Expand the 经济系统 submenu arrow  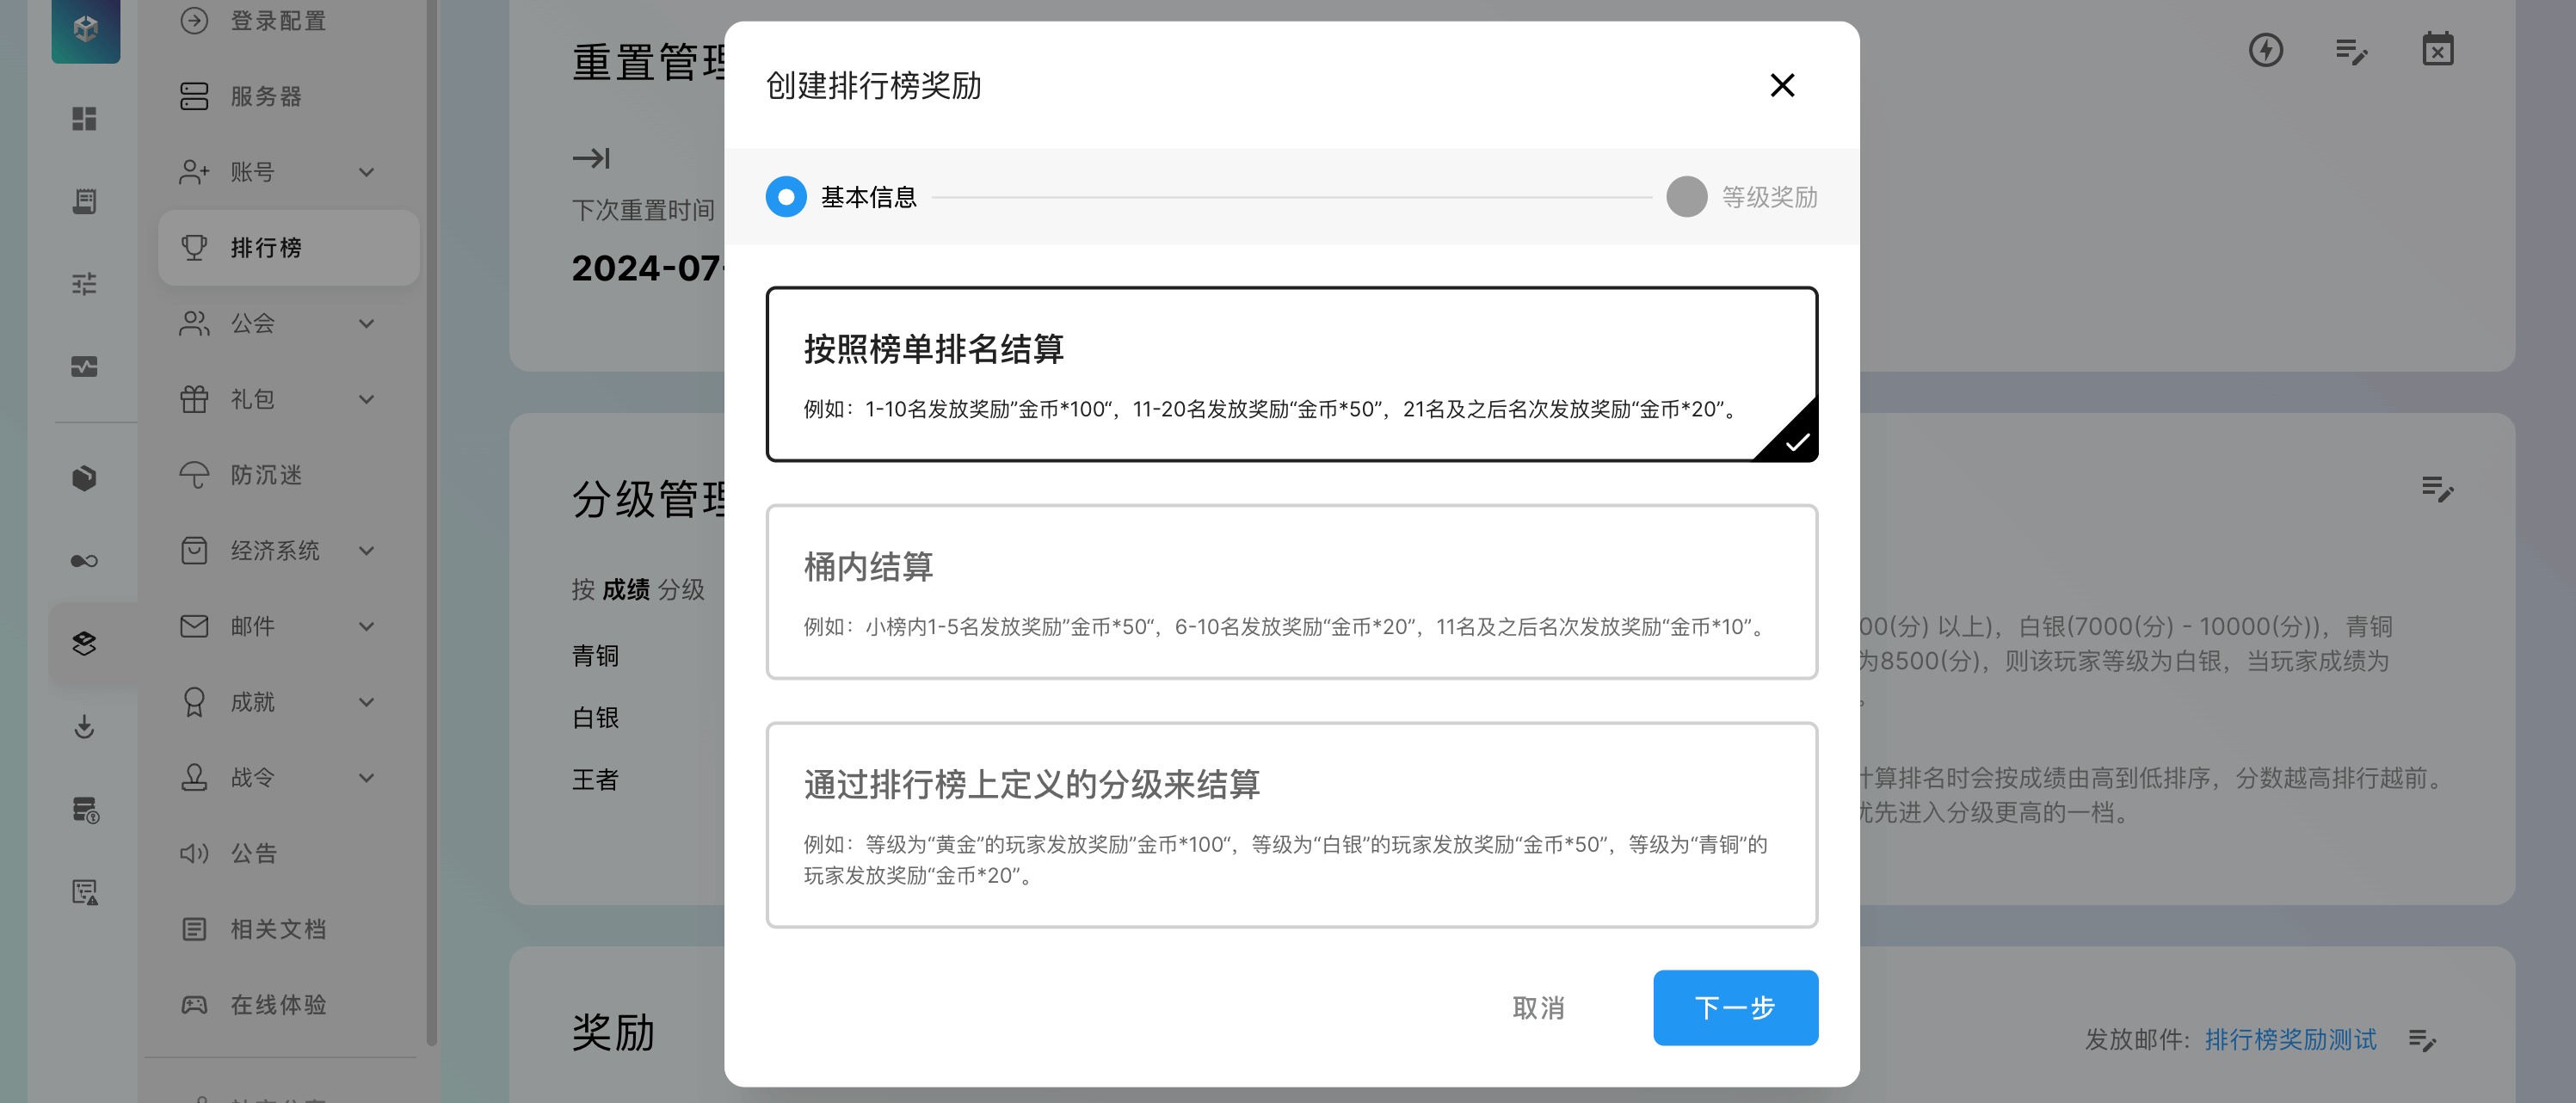(x=366, y=551)
